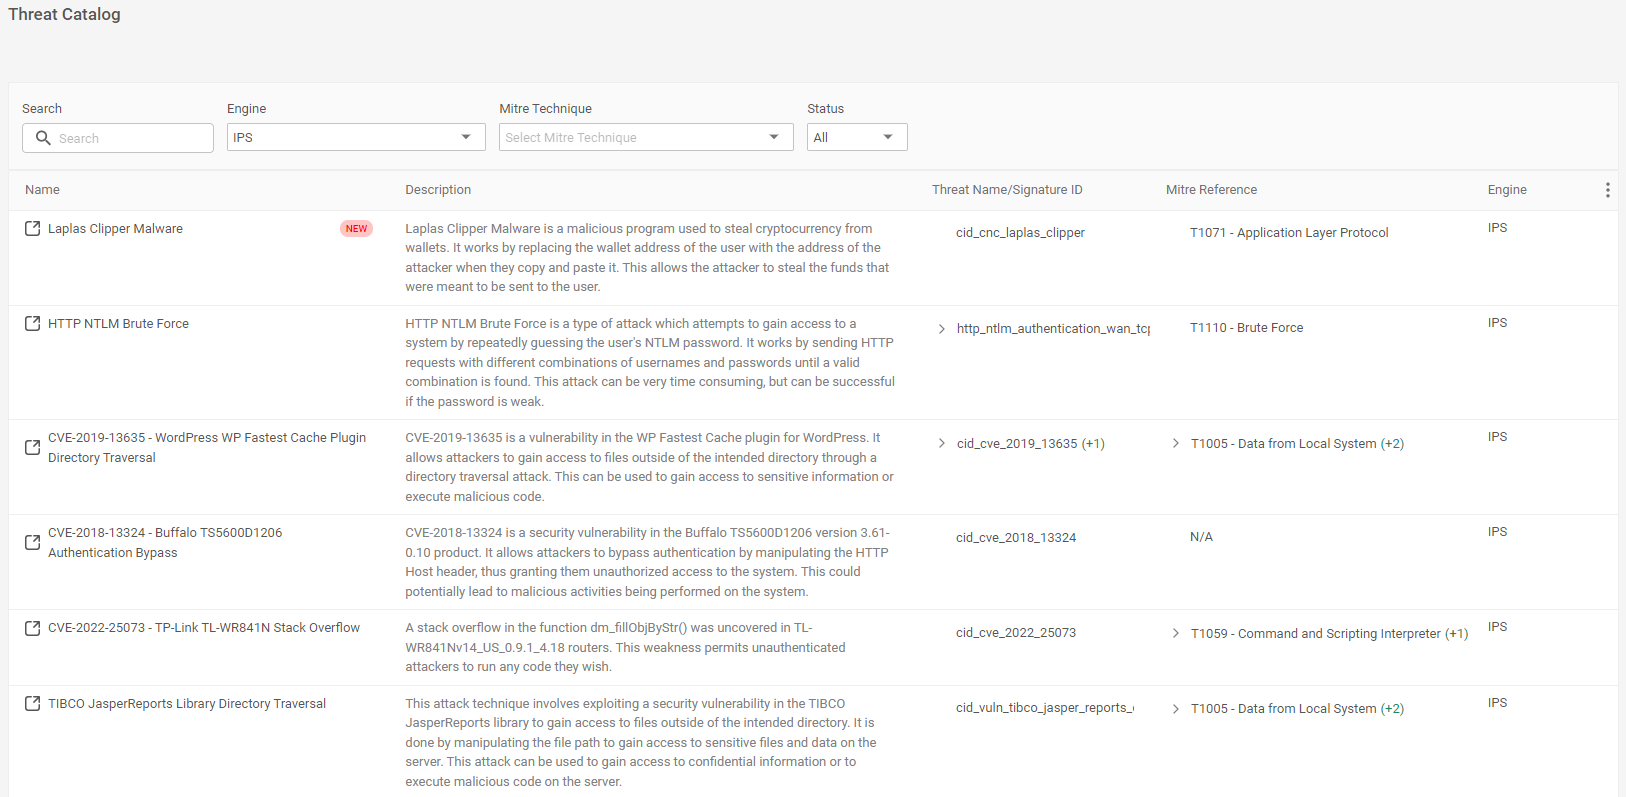
Task: Open CVE-2018-13324 Buffalo entry link icon
Action: tap(32, 542)
